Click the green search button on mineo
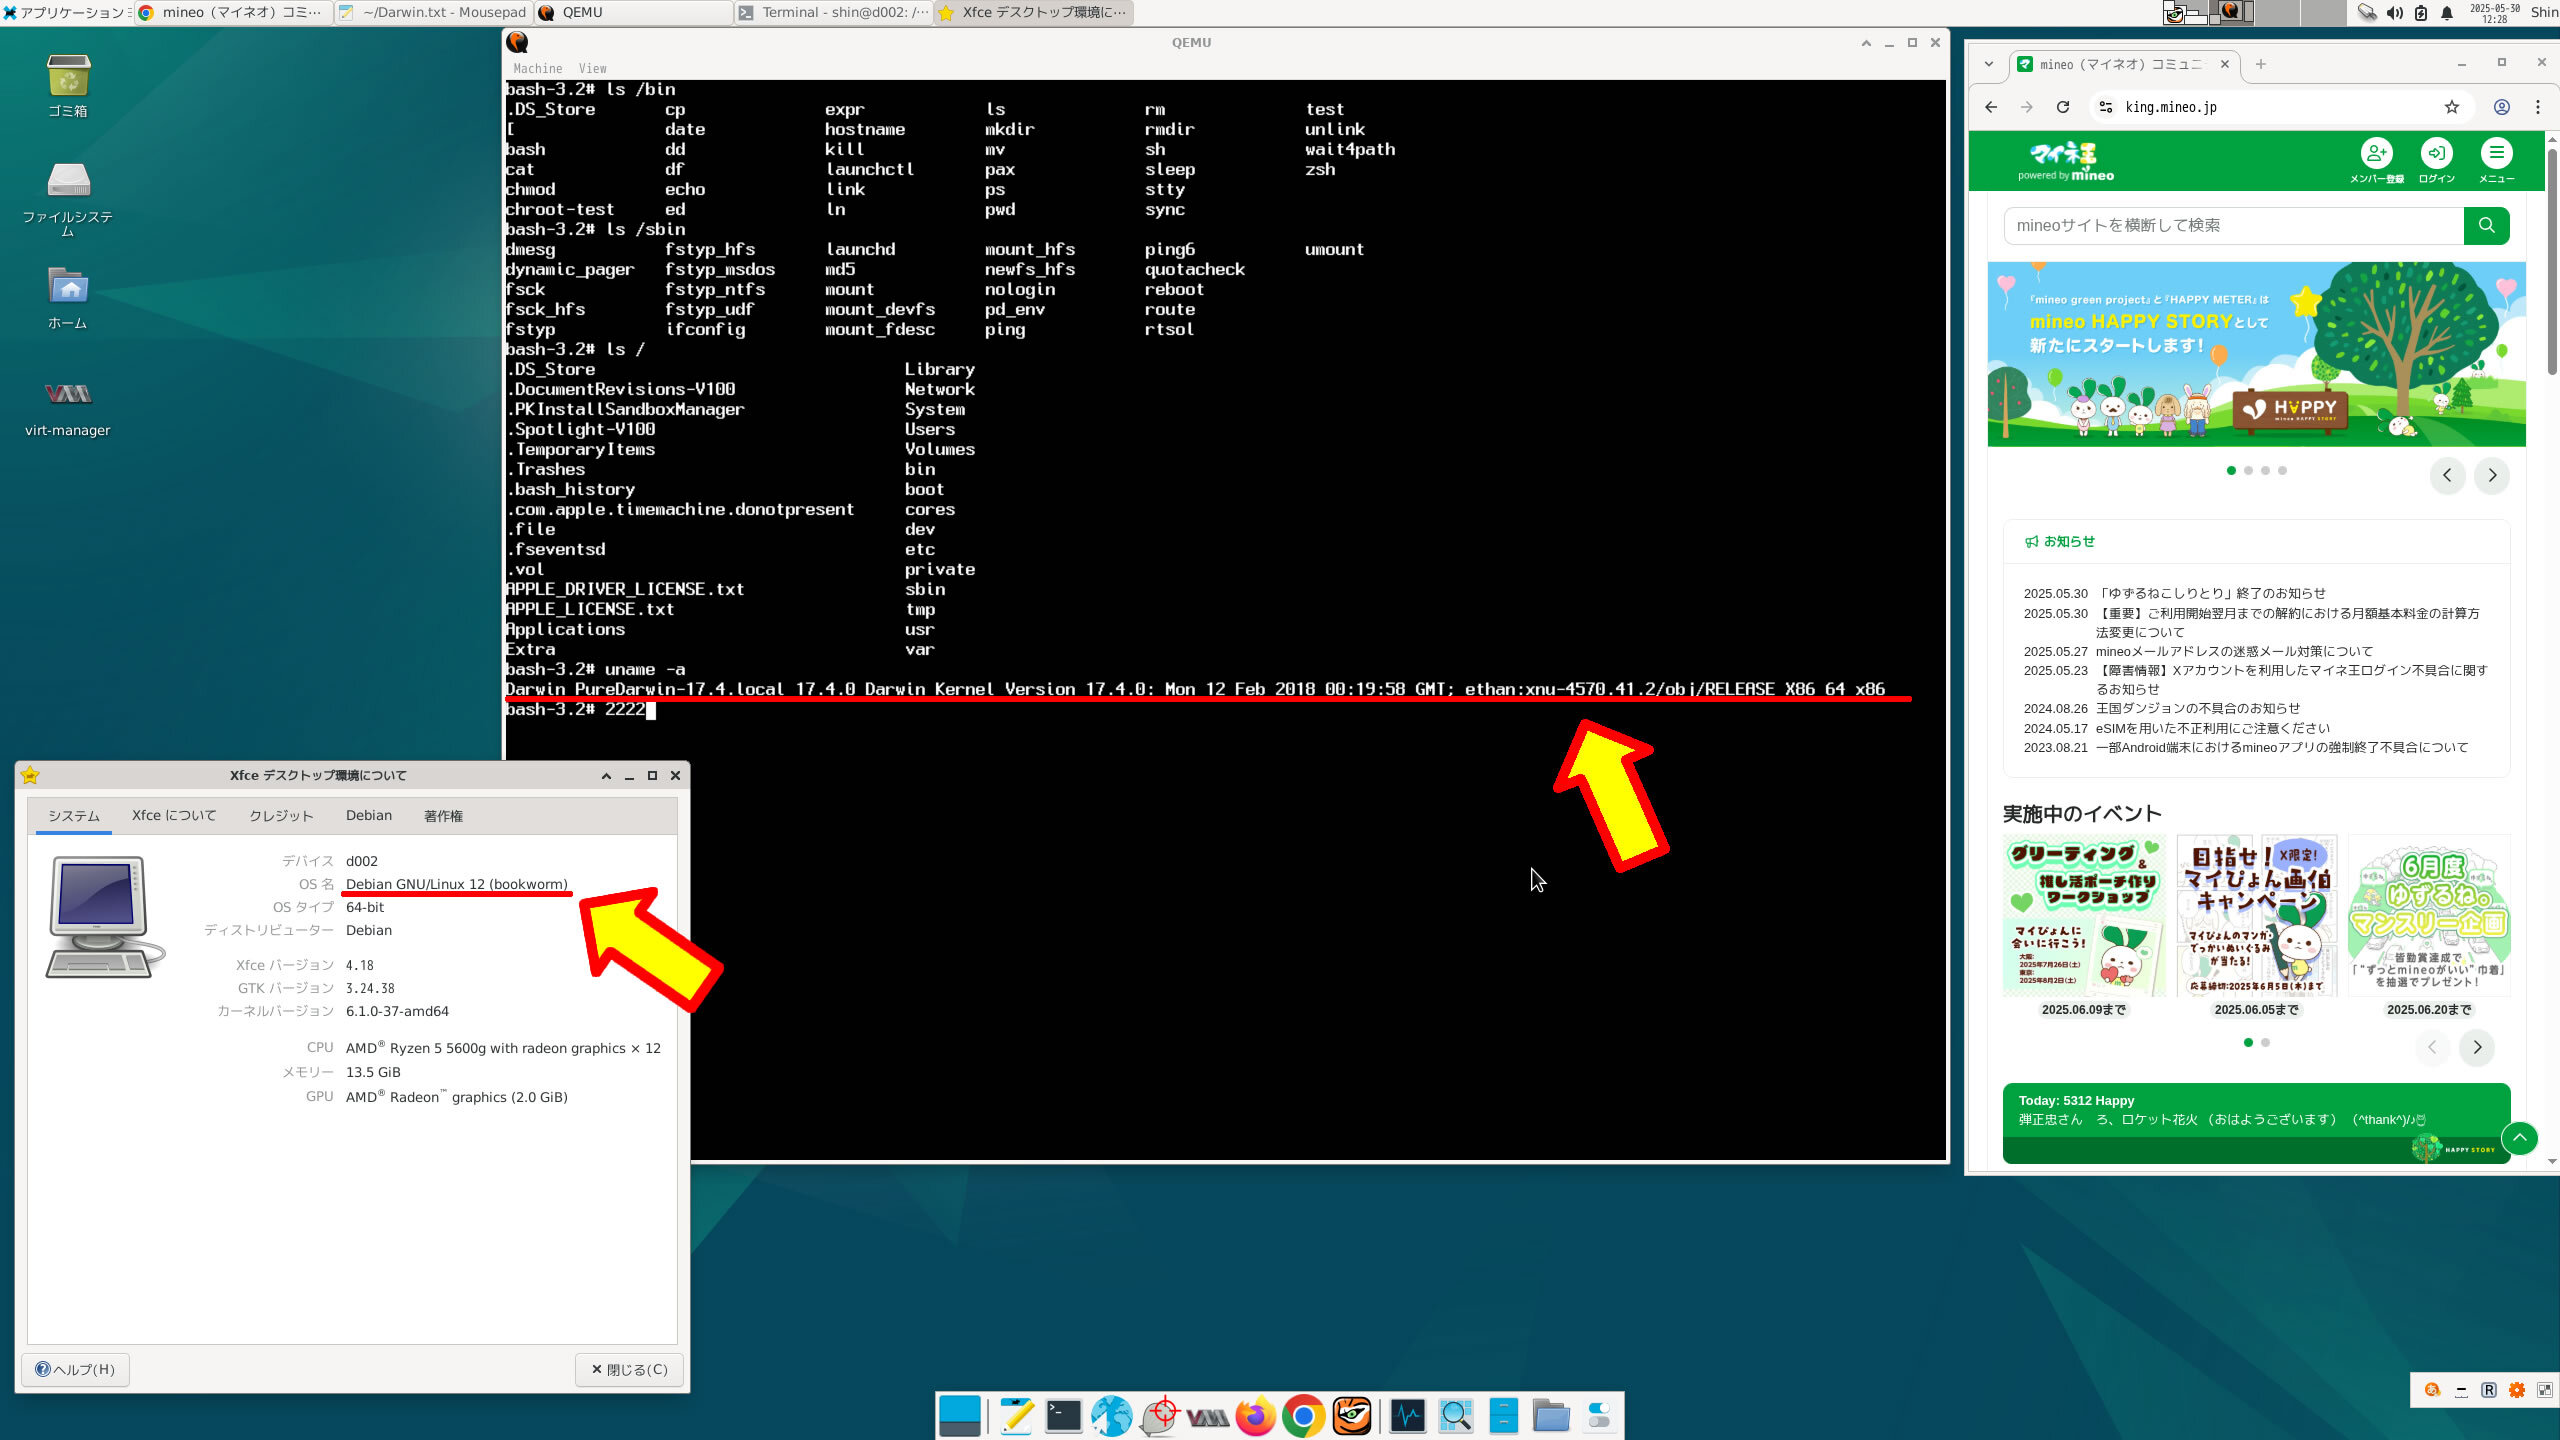The height and width of the screenshot is (1440, 2560). click(x=2486, y=226)
